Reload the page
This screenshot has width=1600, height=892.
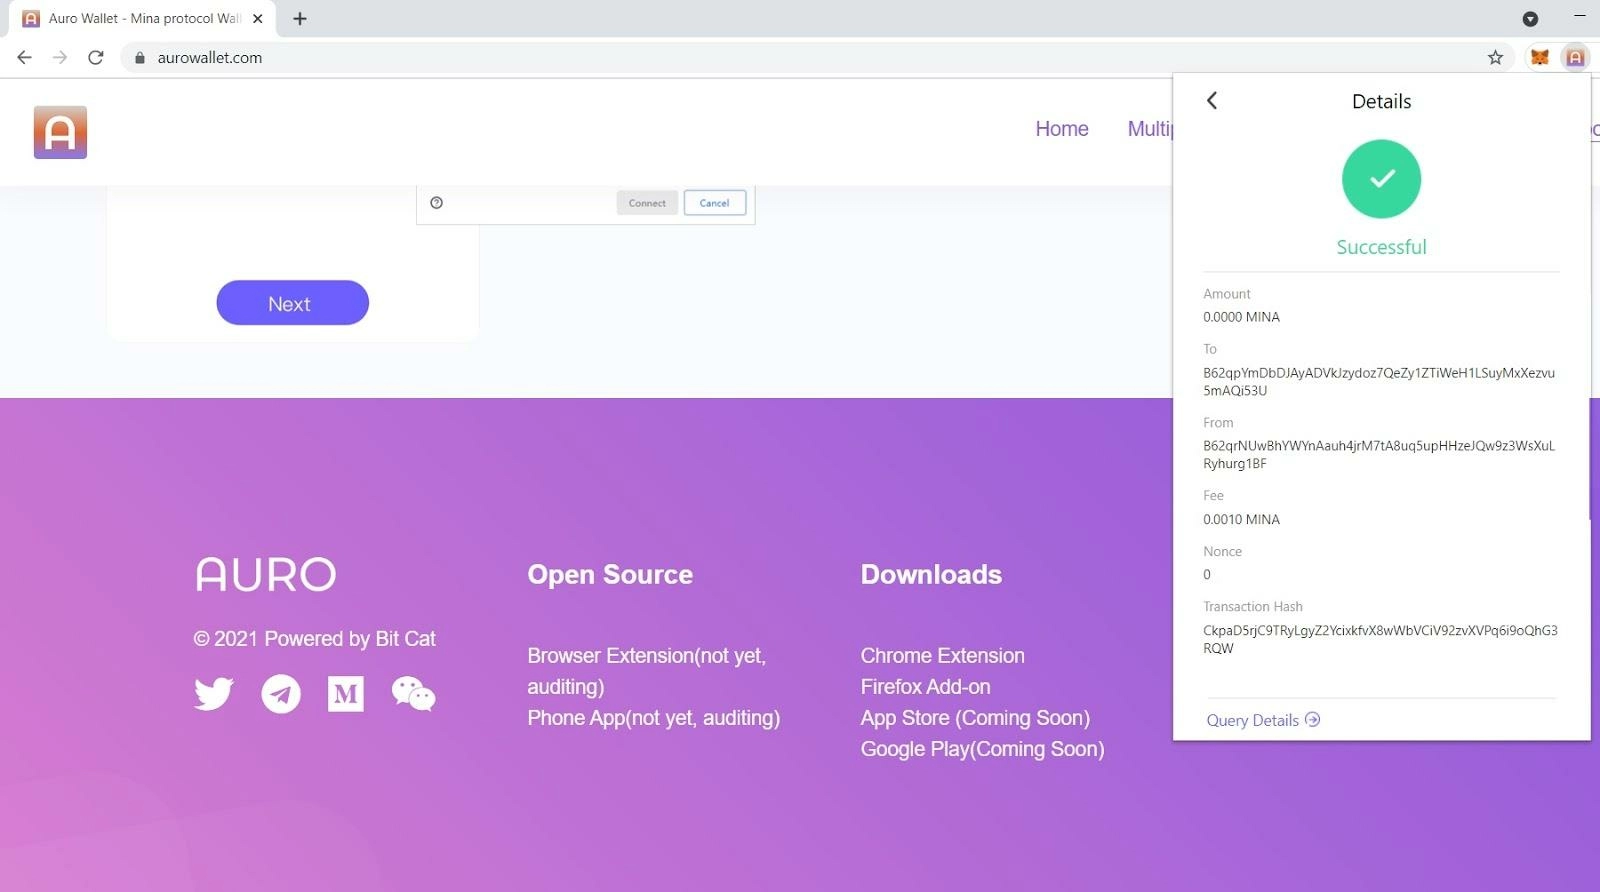click(96, 57)
